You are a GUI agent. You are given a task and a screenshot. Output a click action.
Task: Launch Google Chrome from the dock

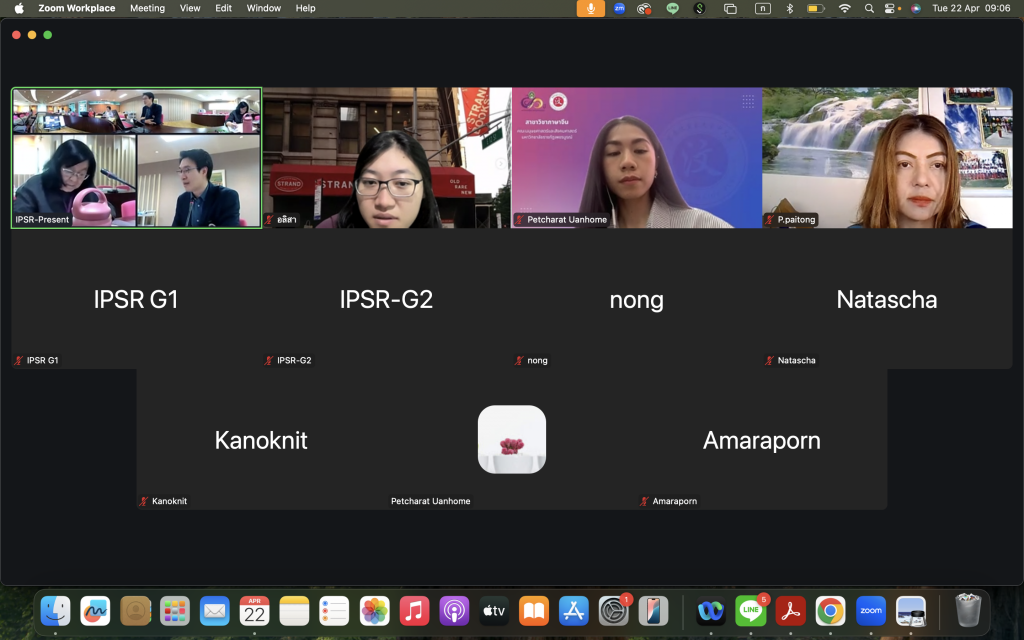coord(830,610)
